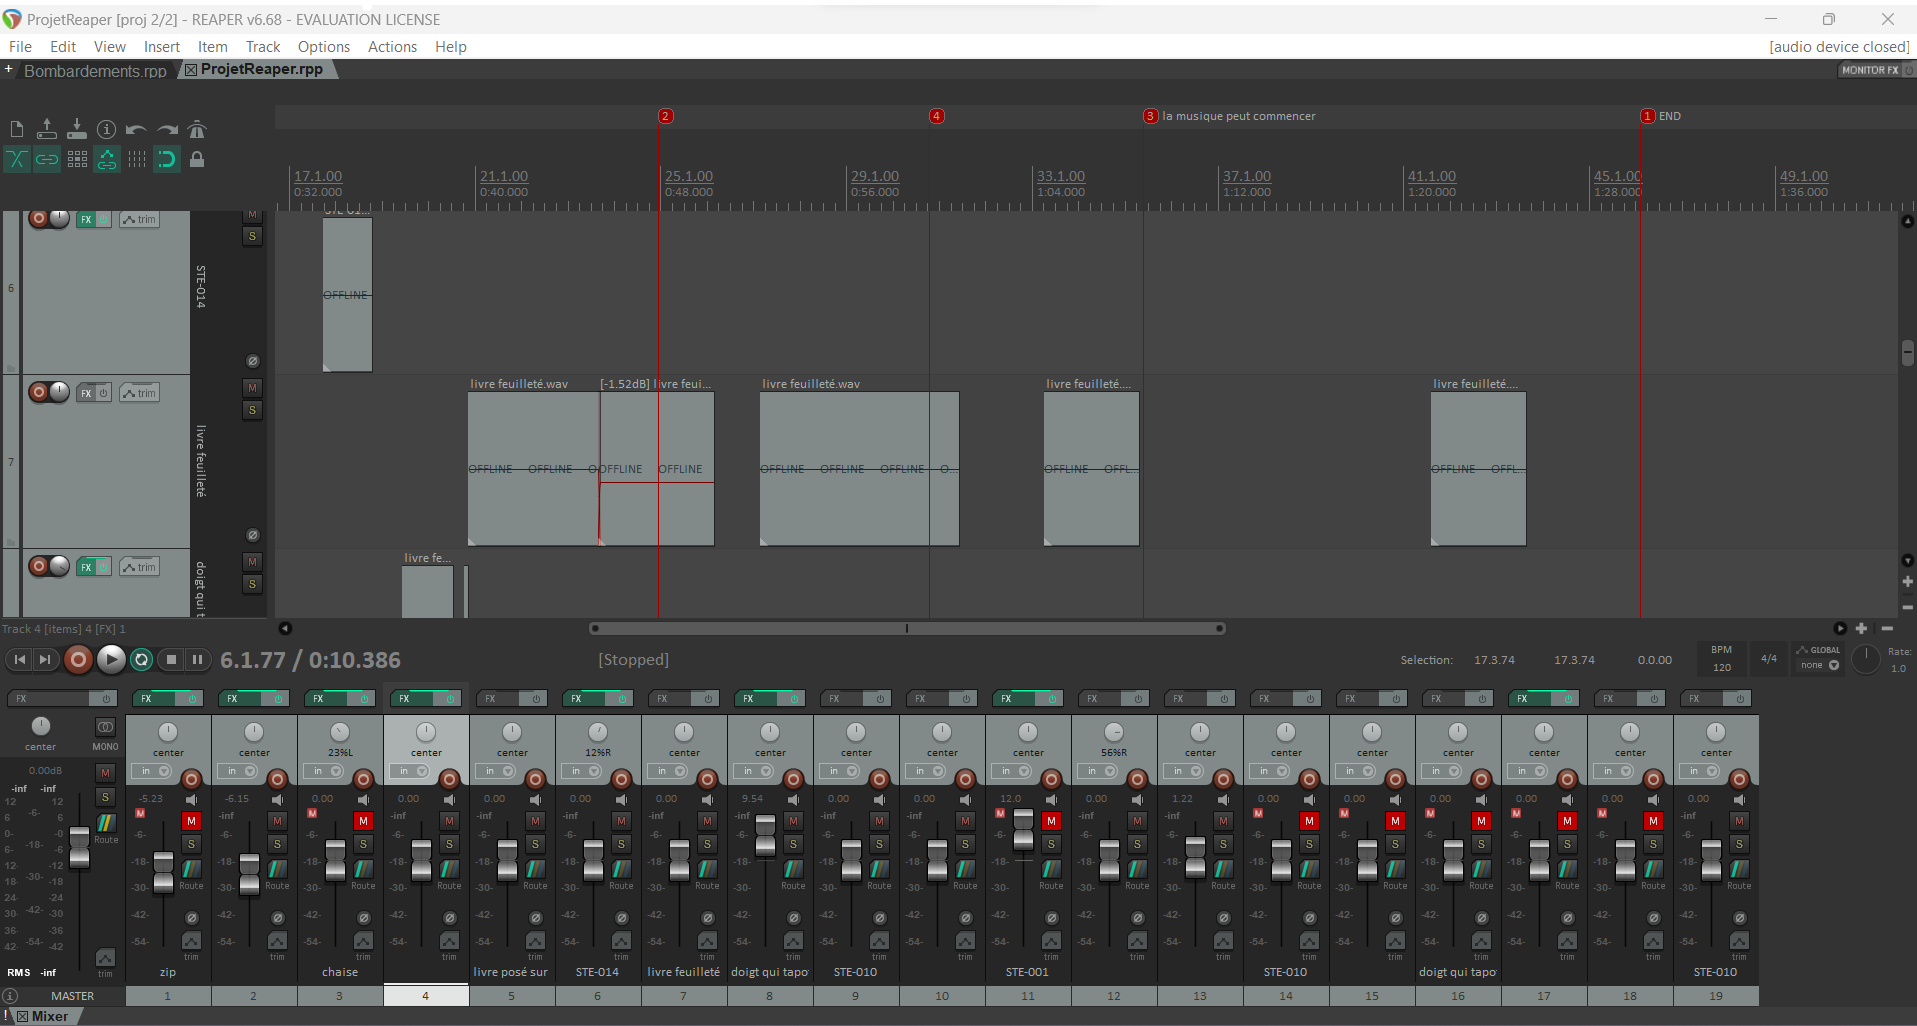The image size is (1917, 1026).
Task: Unmute the chaise mixer track
Action: coord(363,821)
